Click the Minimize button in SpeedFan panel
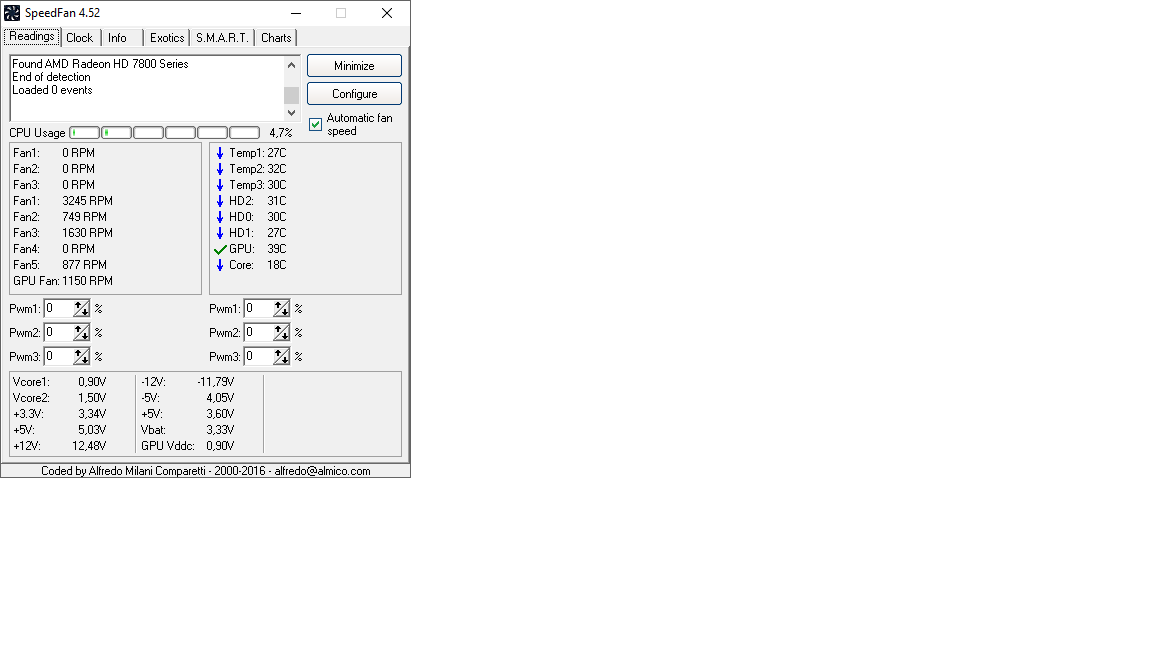The image size is (1152, 648). [354, 65]
